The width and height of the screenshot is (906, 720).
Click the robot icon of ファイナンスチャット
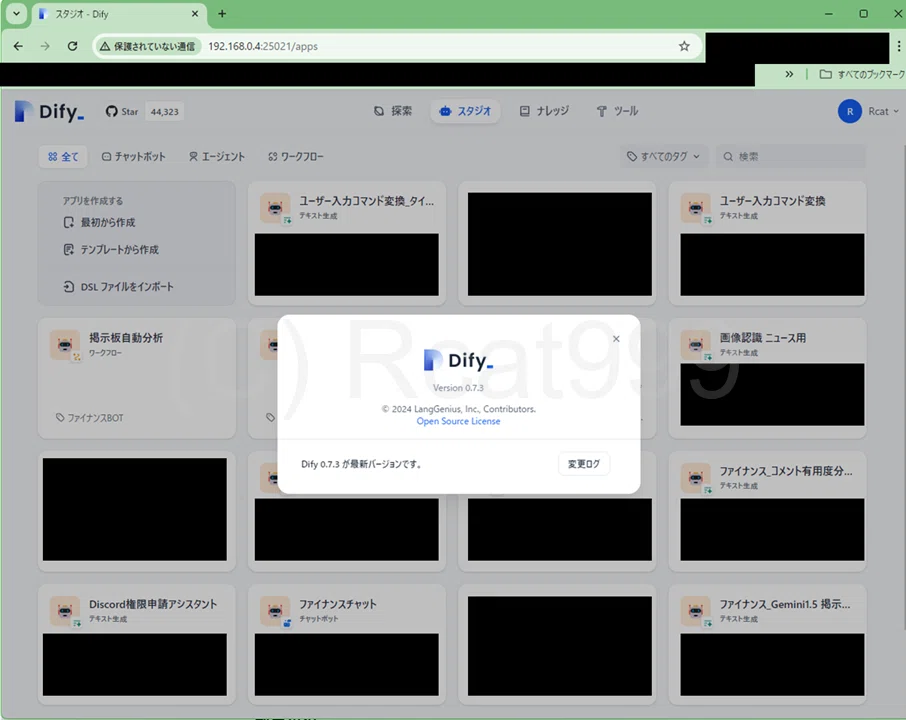(x=275, y=611)
